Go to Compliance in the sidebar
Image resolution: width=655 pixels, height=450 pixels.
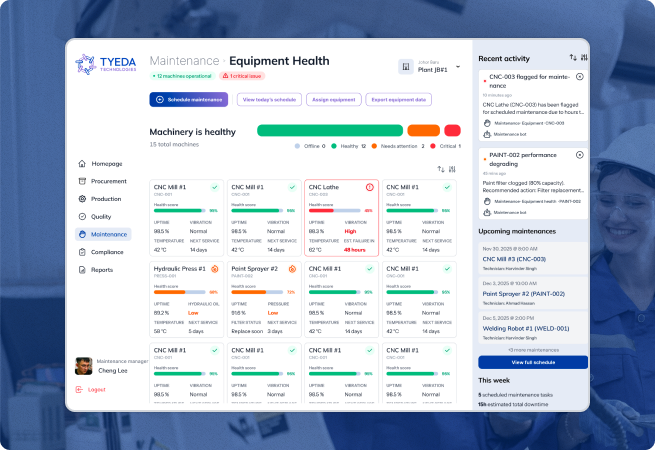(107, 252)
